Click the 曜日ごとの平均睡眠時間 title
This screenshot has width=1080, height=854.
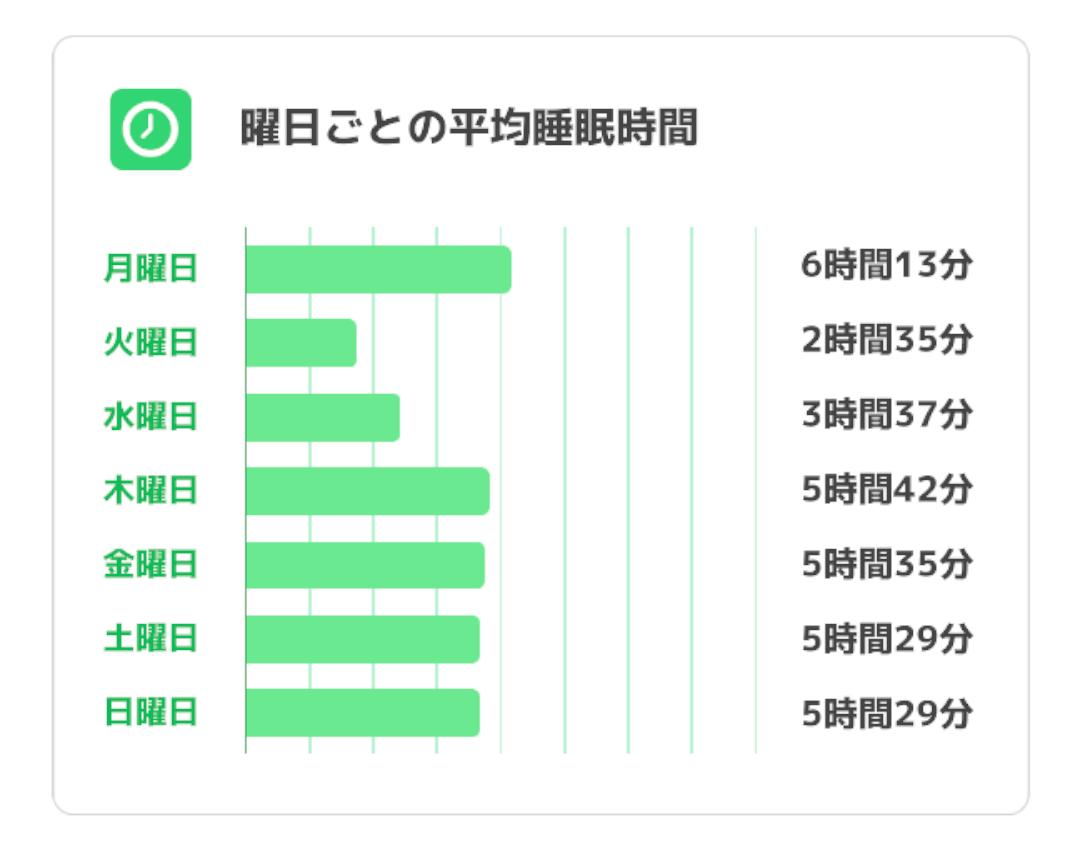[468, 130]
